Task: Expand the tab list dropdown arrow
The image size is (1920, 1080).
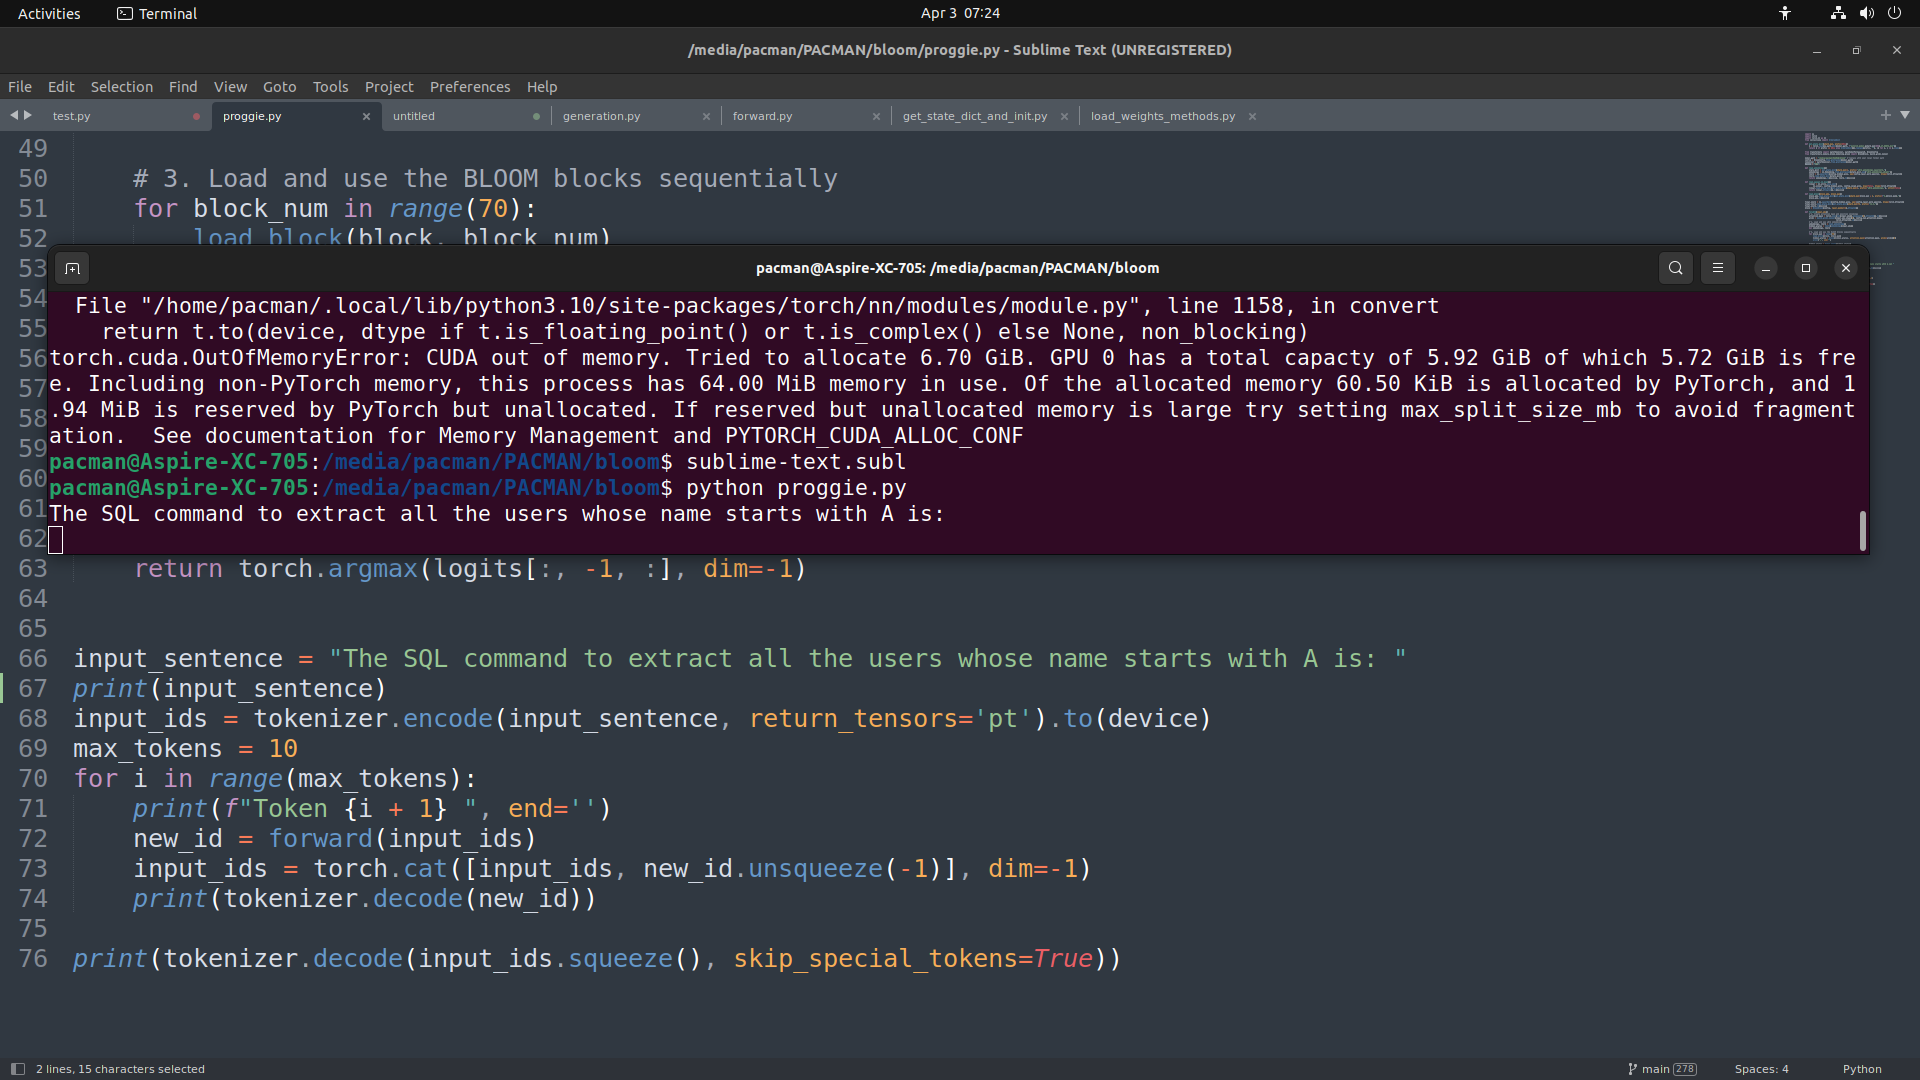Action: [x=1905, y=115]
